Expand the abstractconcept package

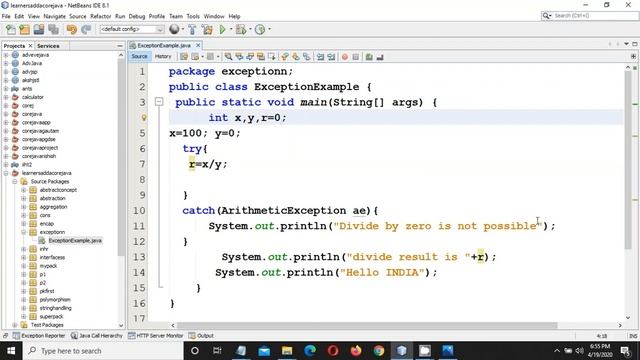[x=23, y=190]
